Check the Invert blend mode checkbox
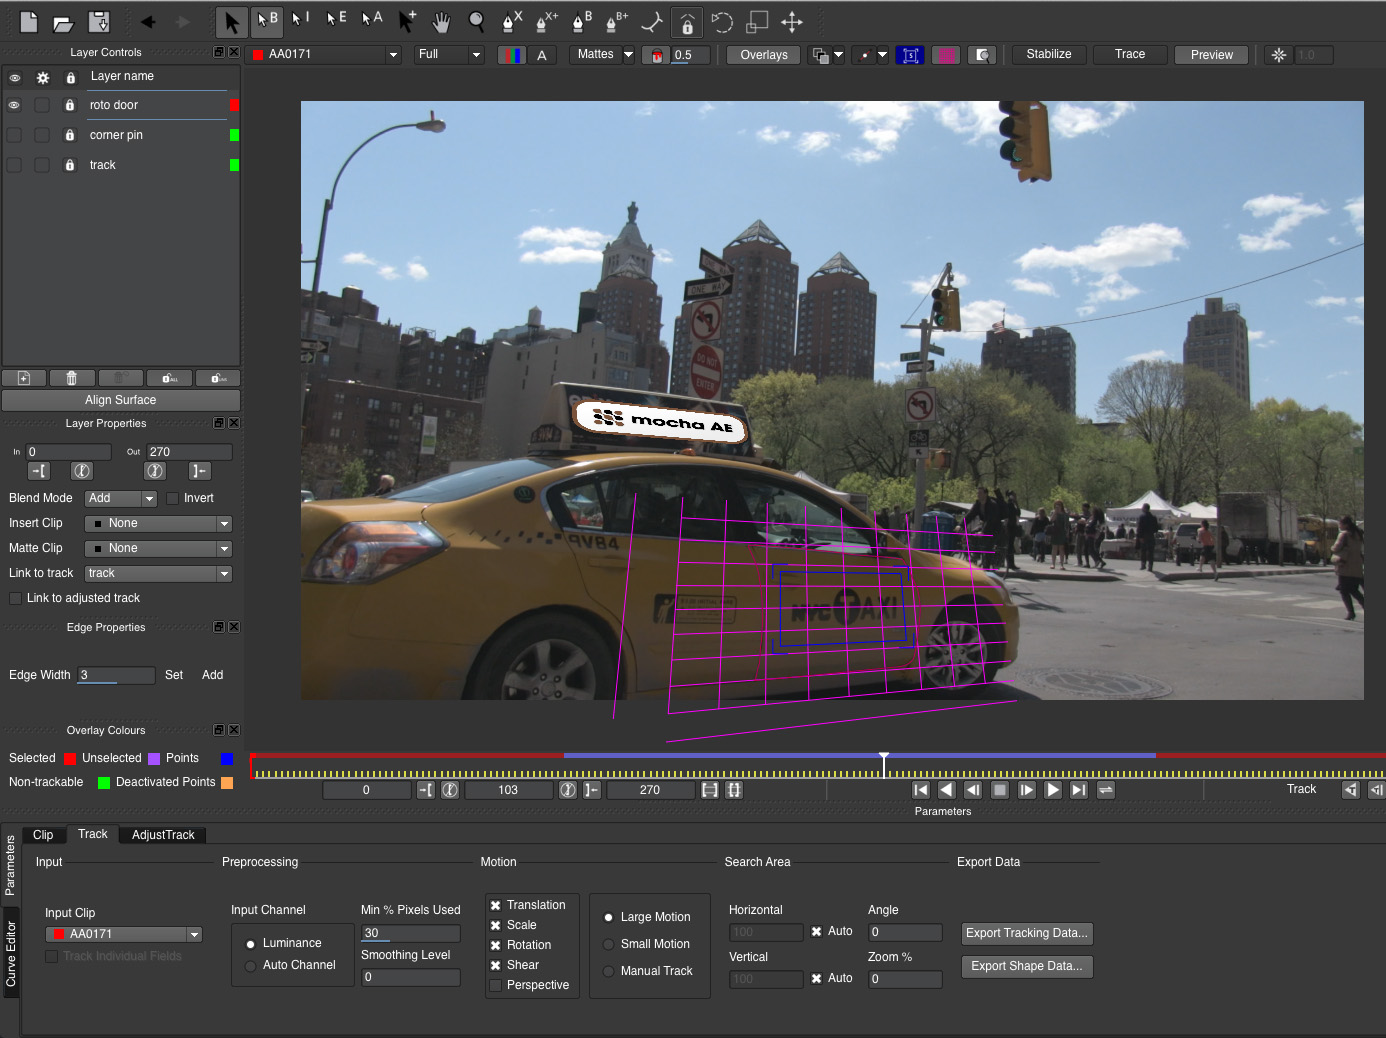This screenshot has width=1386, height=1038. (x=173, y=498)
